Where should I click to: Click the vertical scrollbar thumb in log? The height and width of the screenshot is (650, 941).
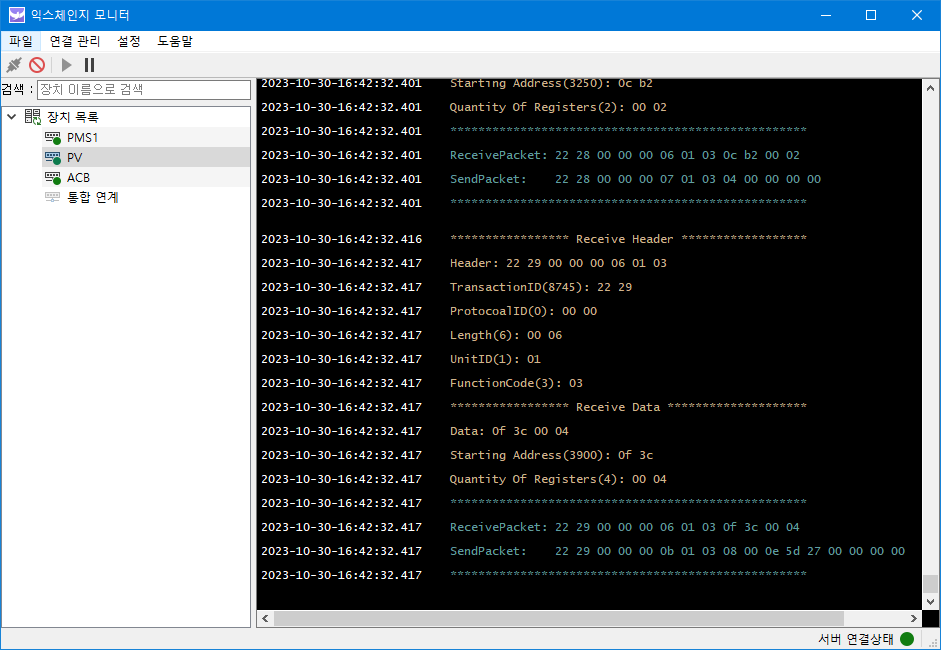(930, 585)
